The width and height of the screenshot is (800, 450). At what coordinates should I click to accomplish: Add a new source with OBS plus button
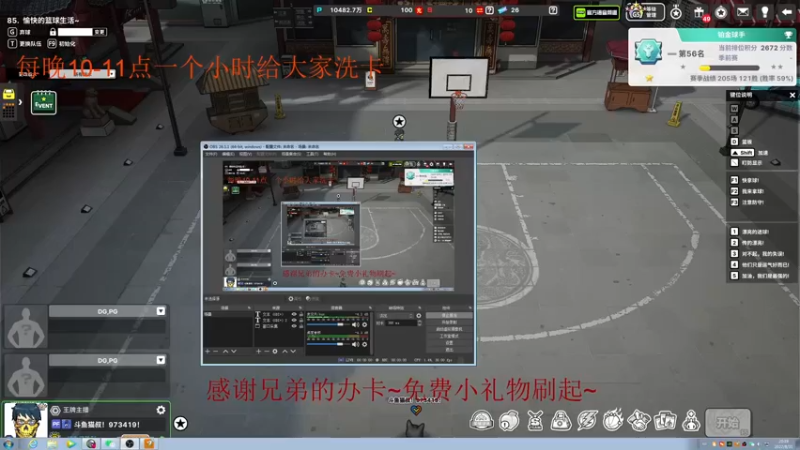click(258, 352)
